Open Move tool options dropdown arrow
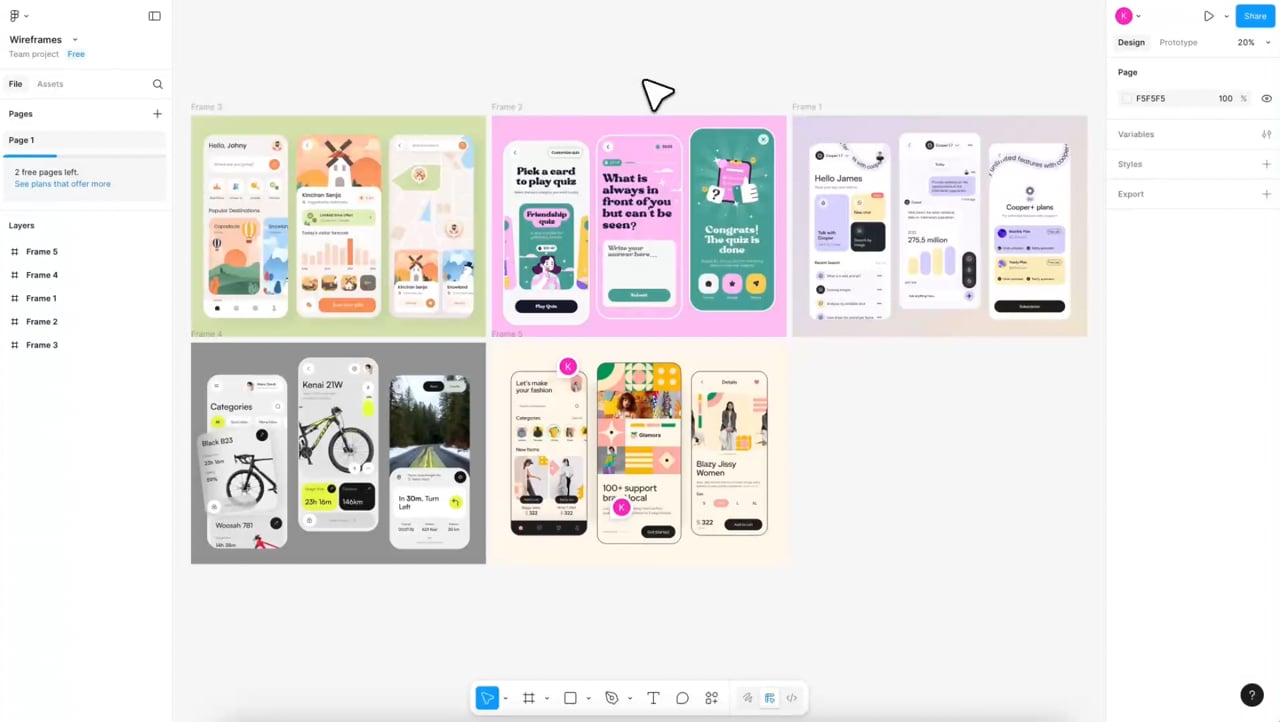Image resolution: width=1280 pixels, height=722 pixels. click(505, 698)
